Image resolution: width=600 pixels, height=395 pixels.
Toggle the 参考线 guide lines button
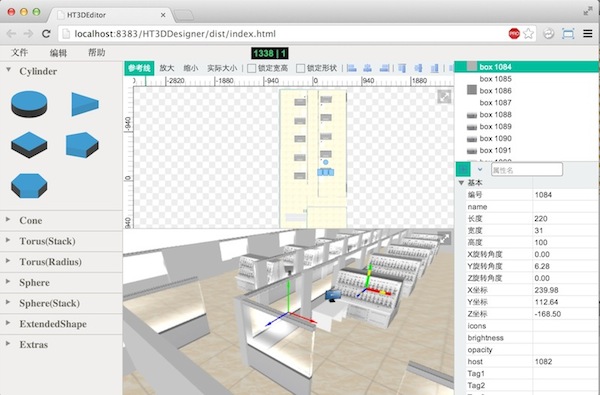[139, 68]
